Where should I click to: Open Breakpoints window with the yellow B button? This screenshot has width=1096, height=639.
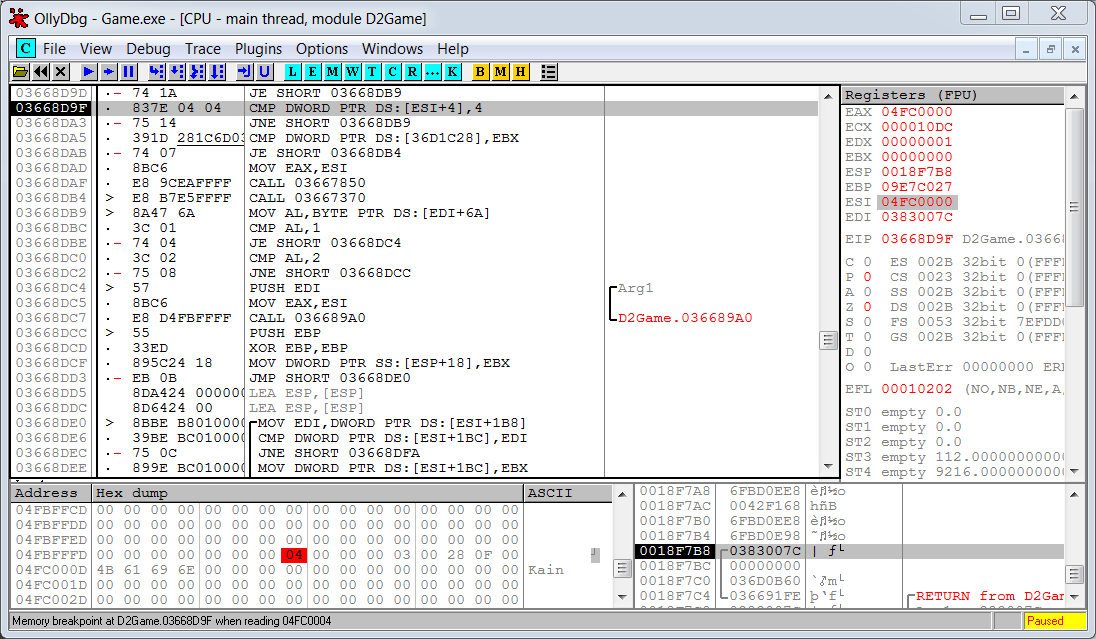click(480, 72)
